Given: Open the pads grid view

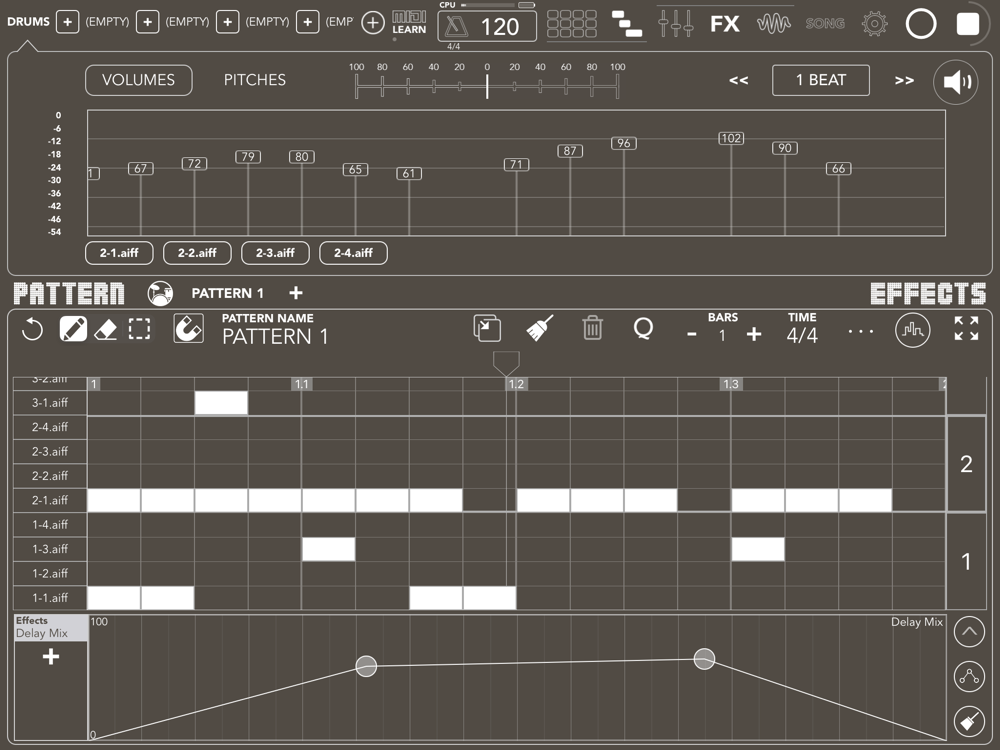Looking at the screenshot, I should pyautogui.click(x=572, y=24).
